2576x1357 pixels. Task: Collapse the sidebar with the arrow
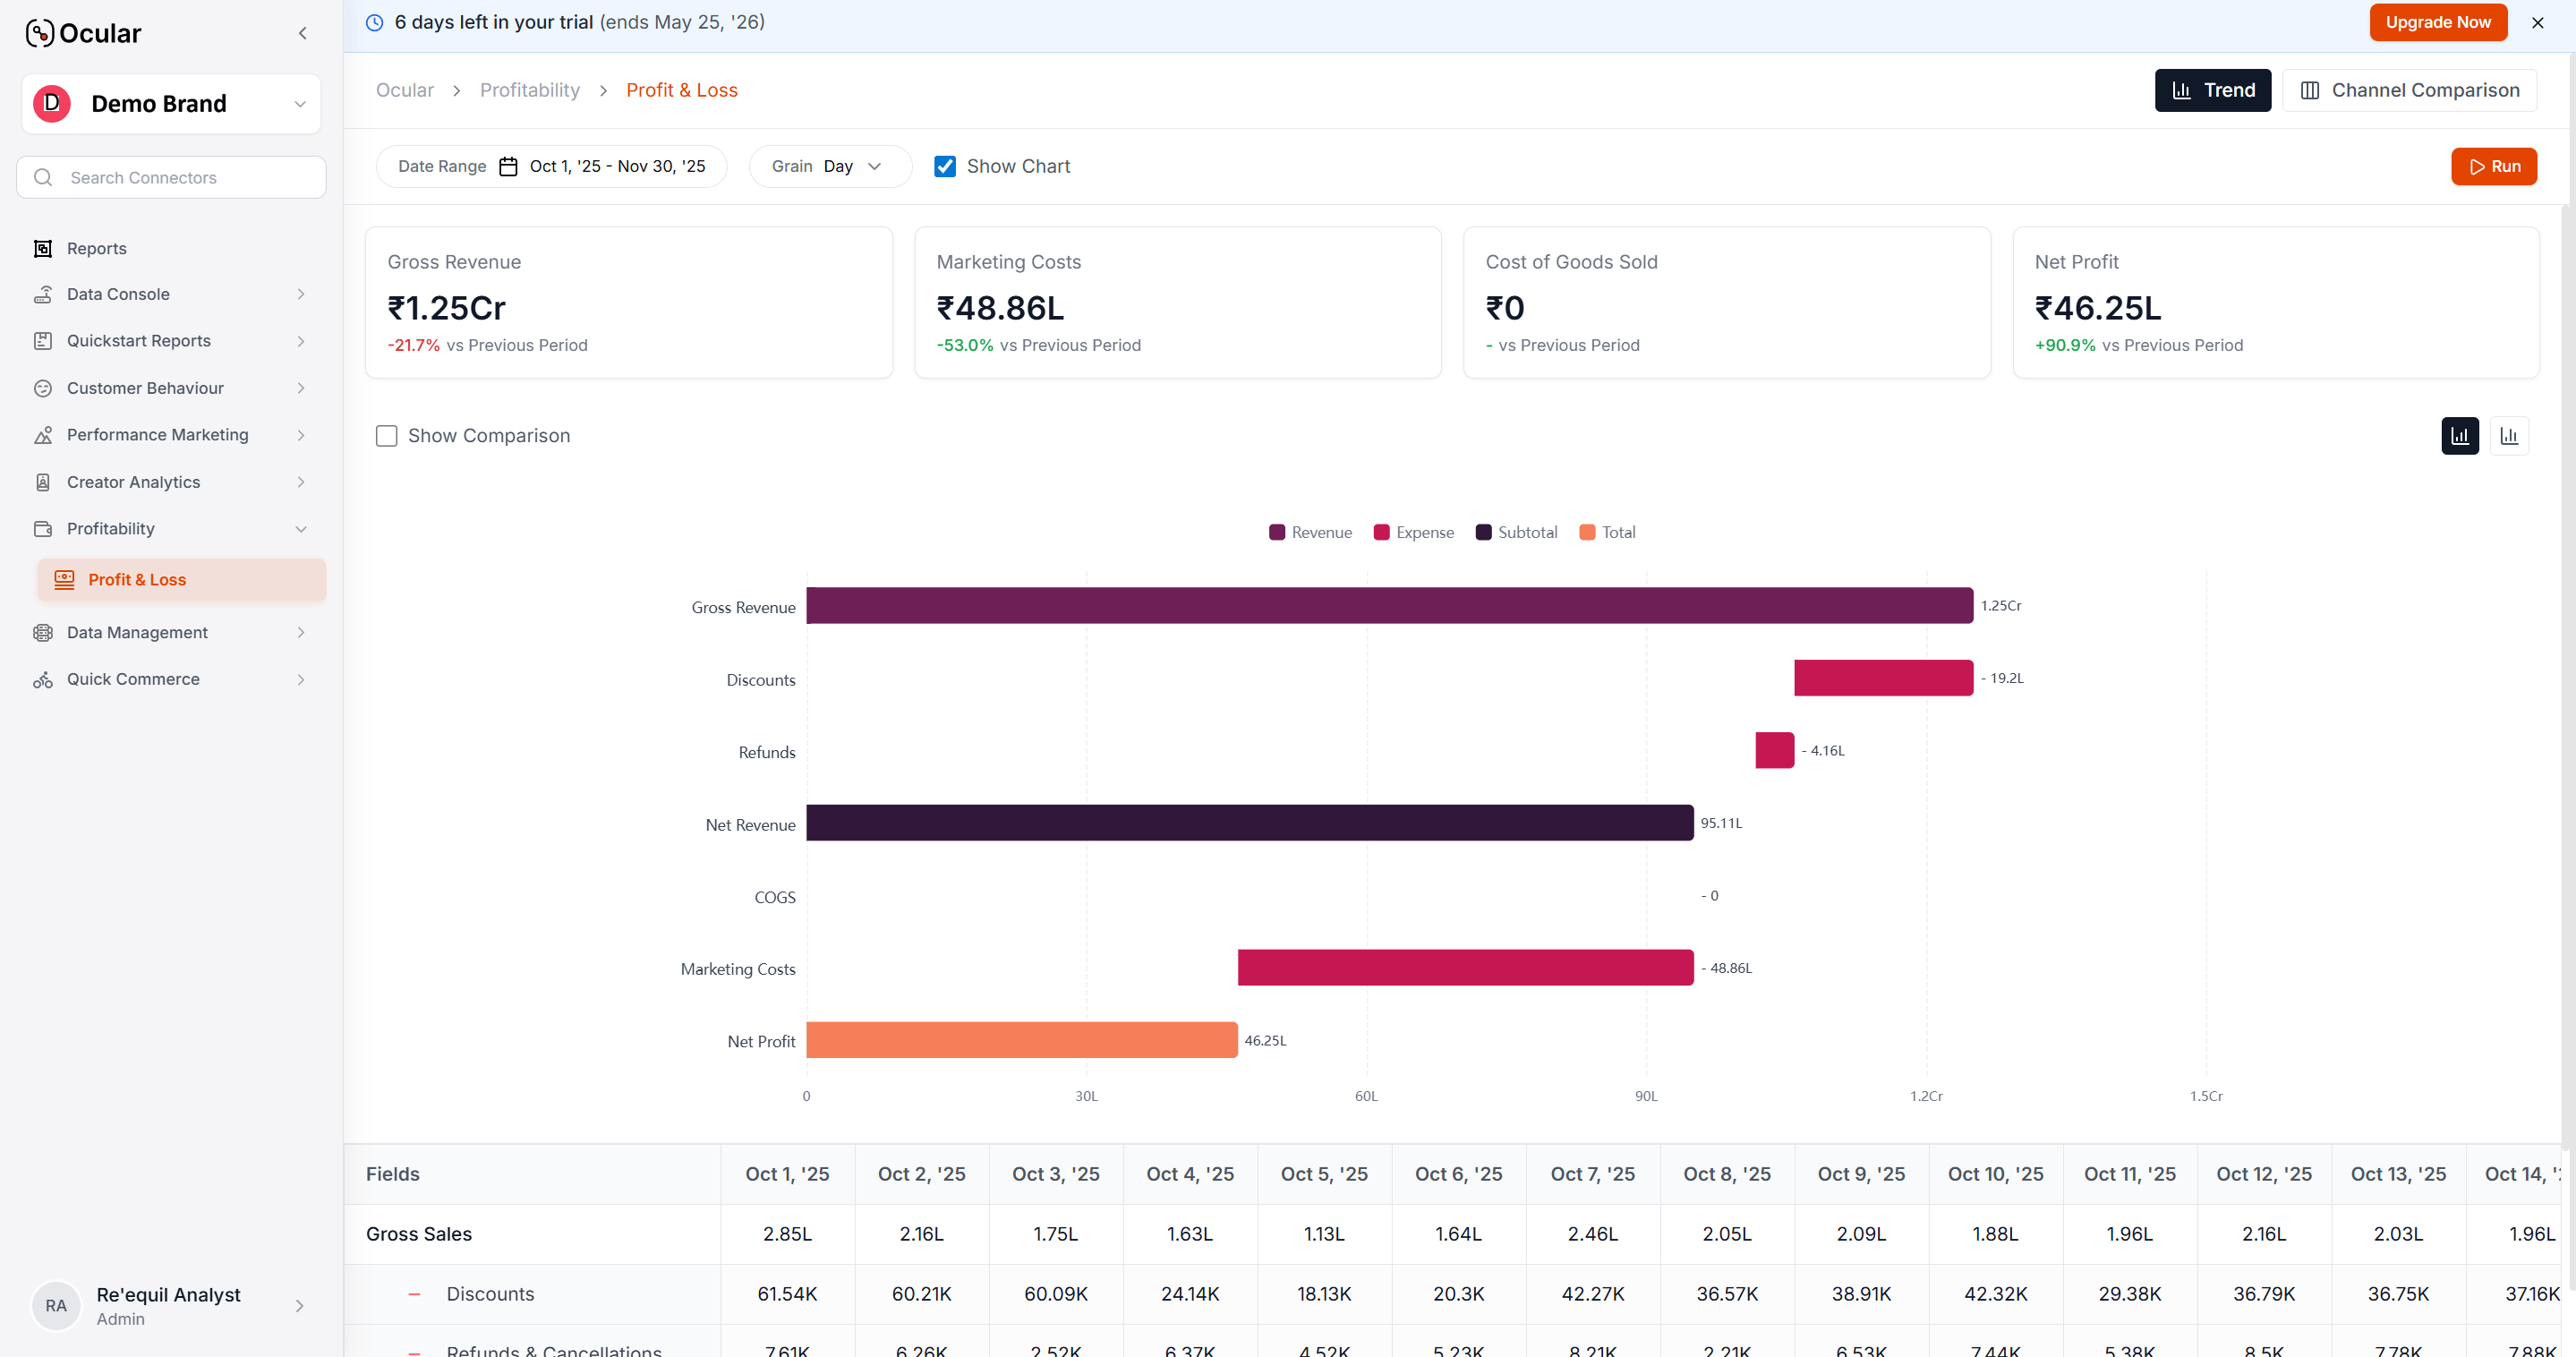(x=302, y=33)
